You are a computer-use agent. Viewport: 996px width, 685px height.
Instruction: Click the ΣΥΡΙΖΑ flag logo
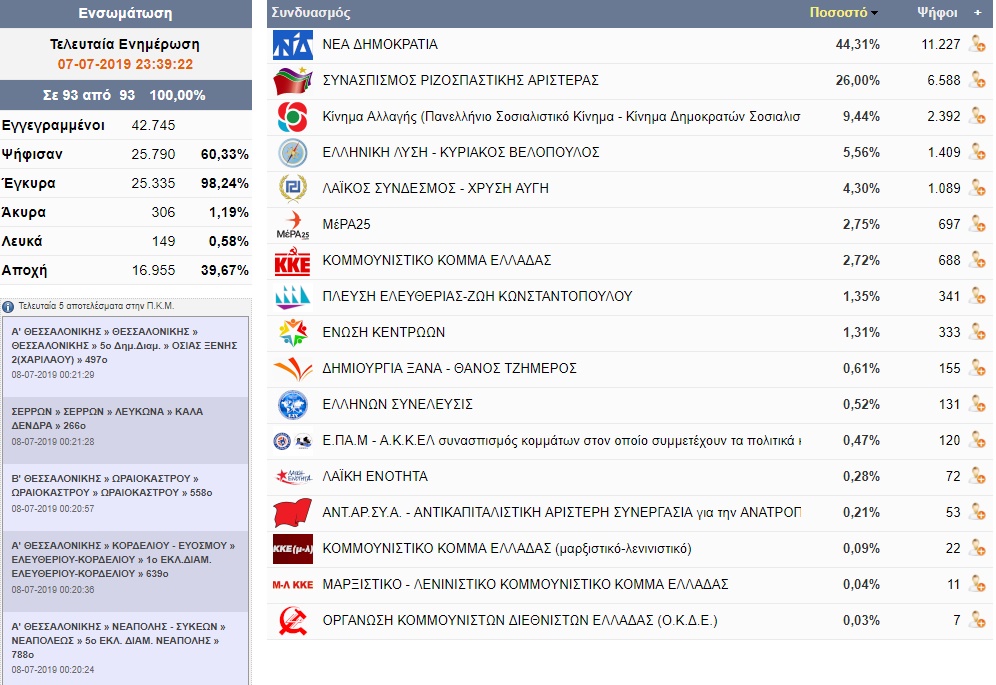(x=293, y=81)
